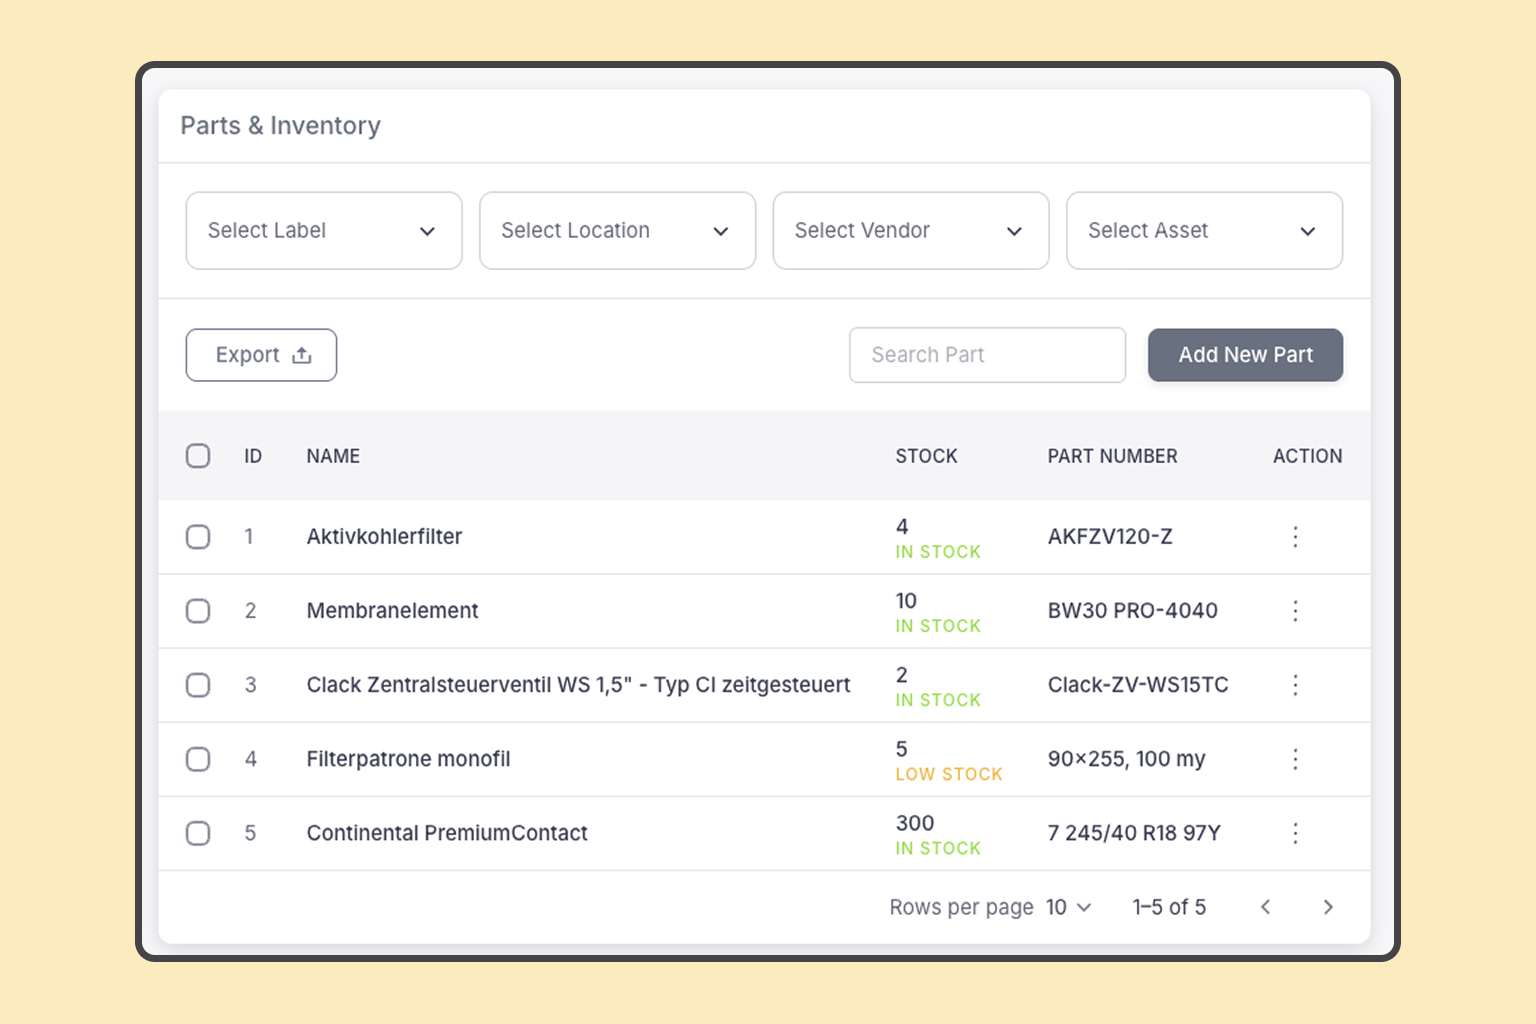Click part number 7 245/40 R18 97Y
This screenshot has width=1536, height=1024.
(x=1134, y=833)
